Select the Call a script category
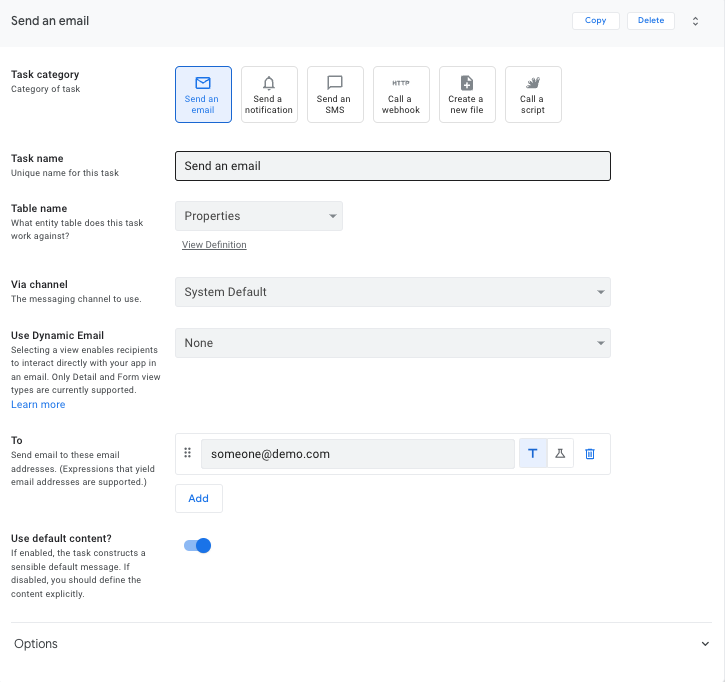 [x=533, y=94]
